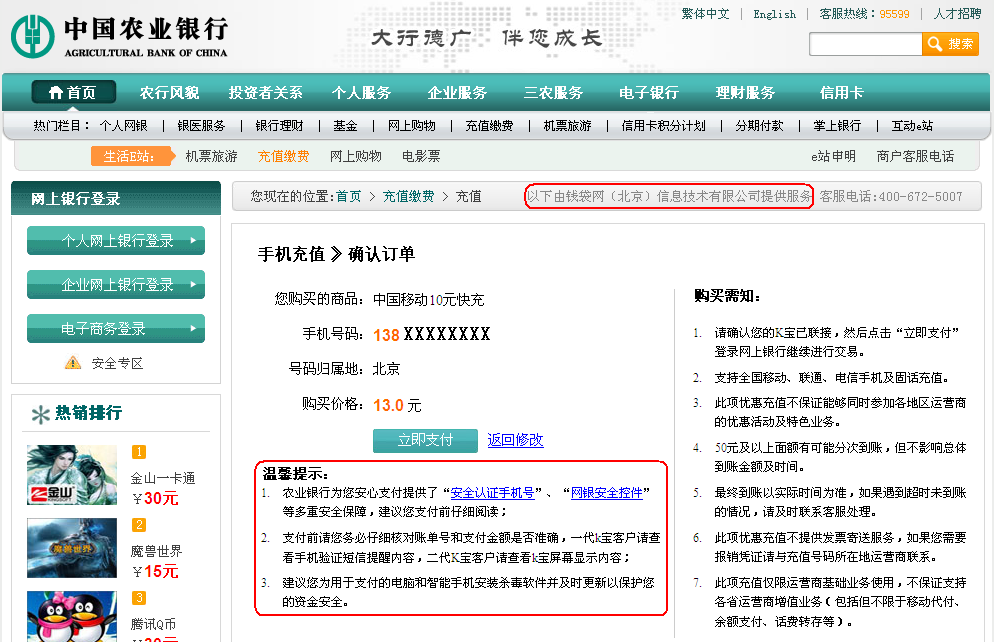
Task: Open the 安全专区 link
Action: tap(117, 363)
